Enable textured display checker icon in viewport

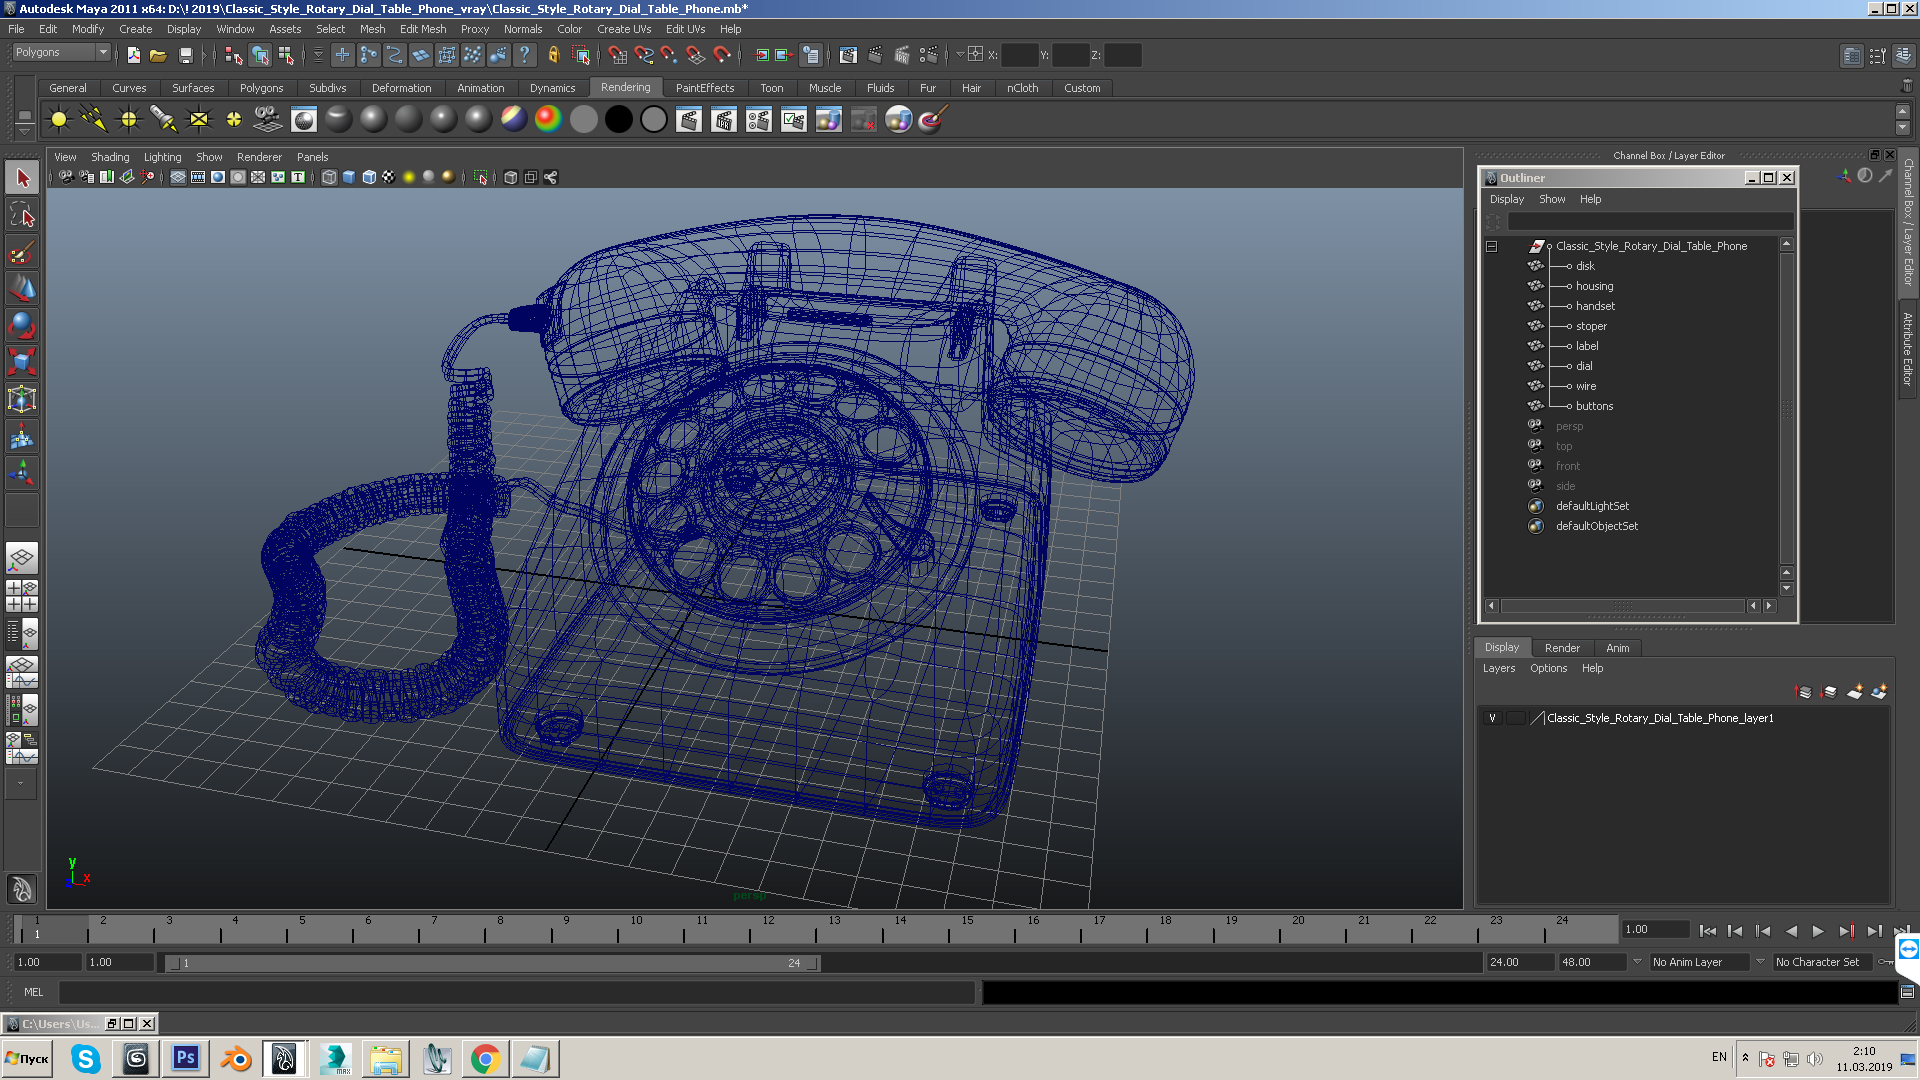pos(388,177)
